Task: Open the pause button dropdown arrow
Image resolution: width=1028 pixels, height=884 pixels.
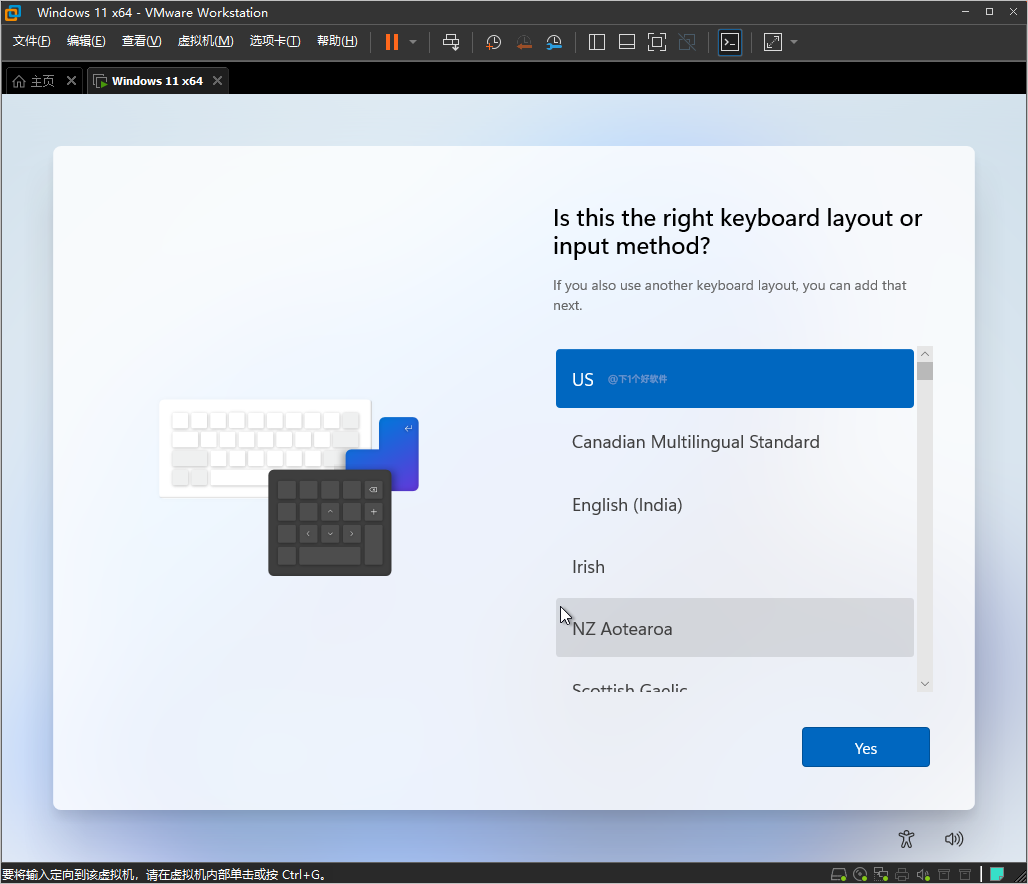Action: click(412, 42)
